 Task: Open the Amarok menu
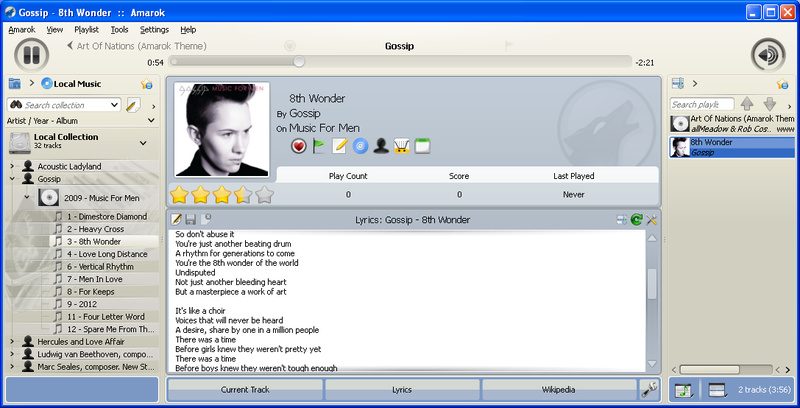pyautogui.click(x=22, y=30)
